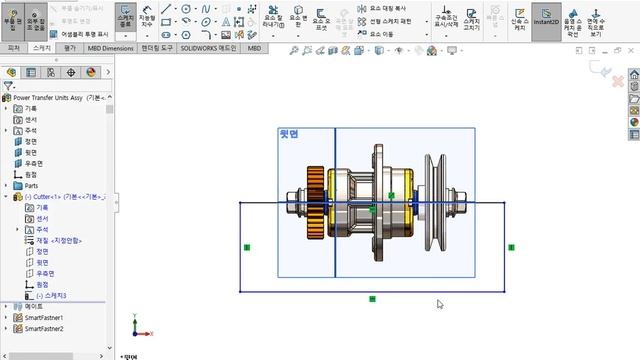This screenshot has width=640, height=360.
Task: Open File Explorer folder in task pane
Action: 634,98
